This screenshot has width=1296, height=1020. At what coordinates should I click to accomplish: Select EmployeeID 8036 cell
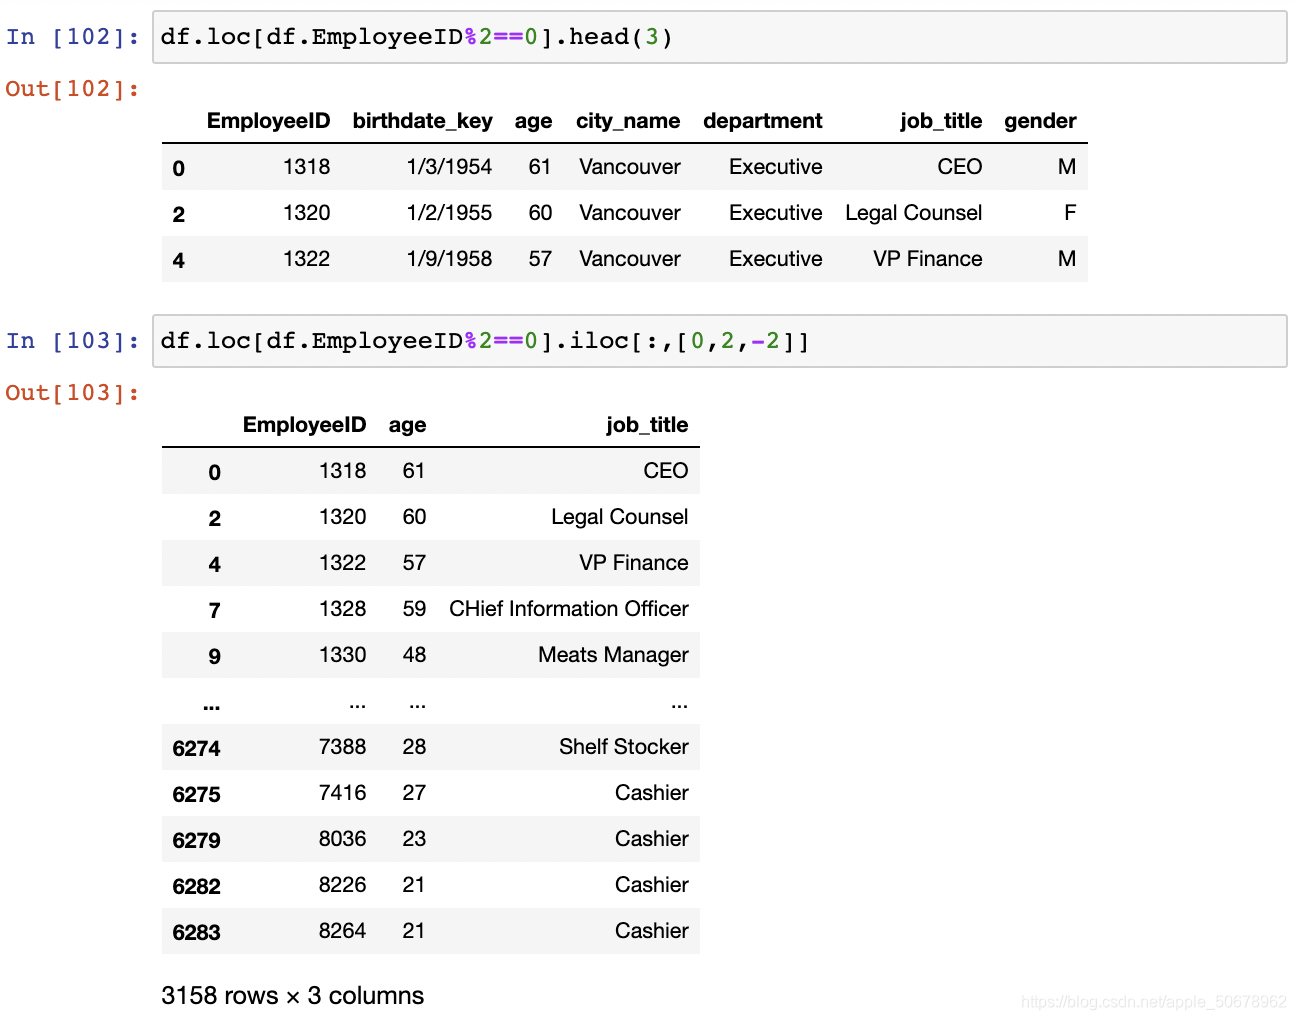click(x=342, y=839)
